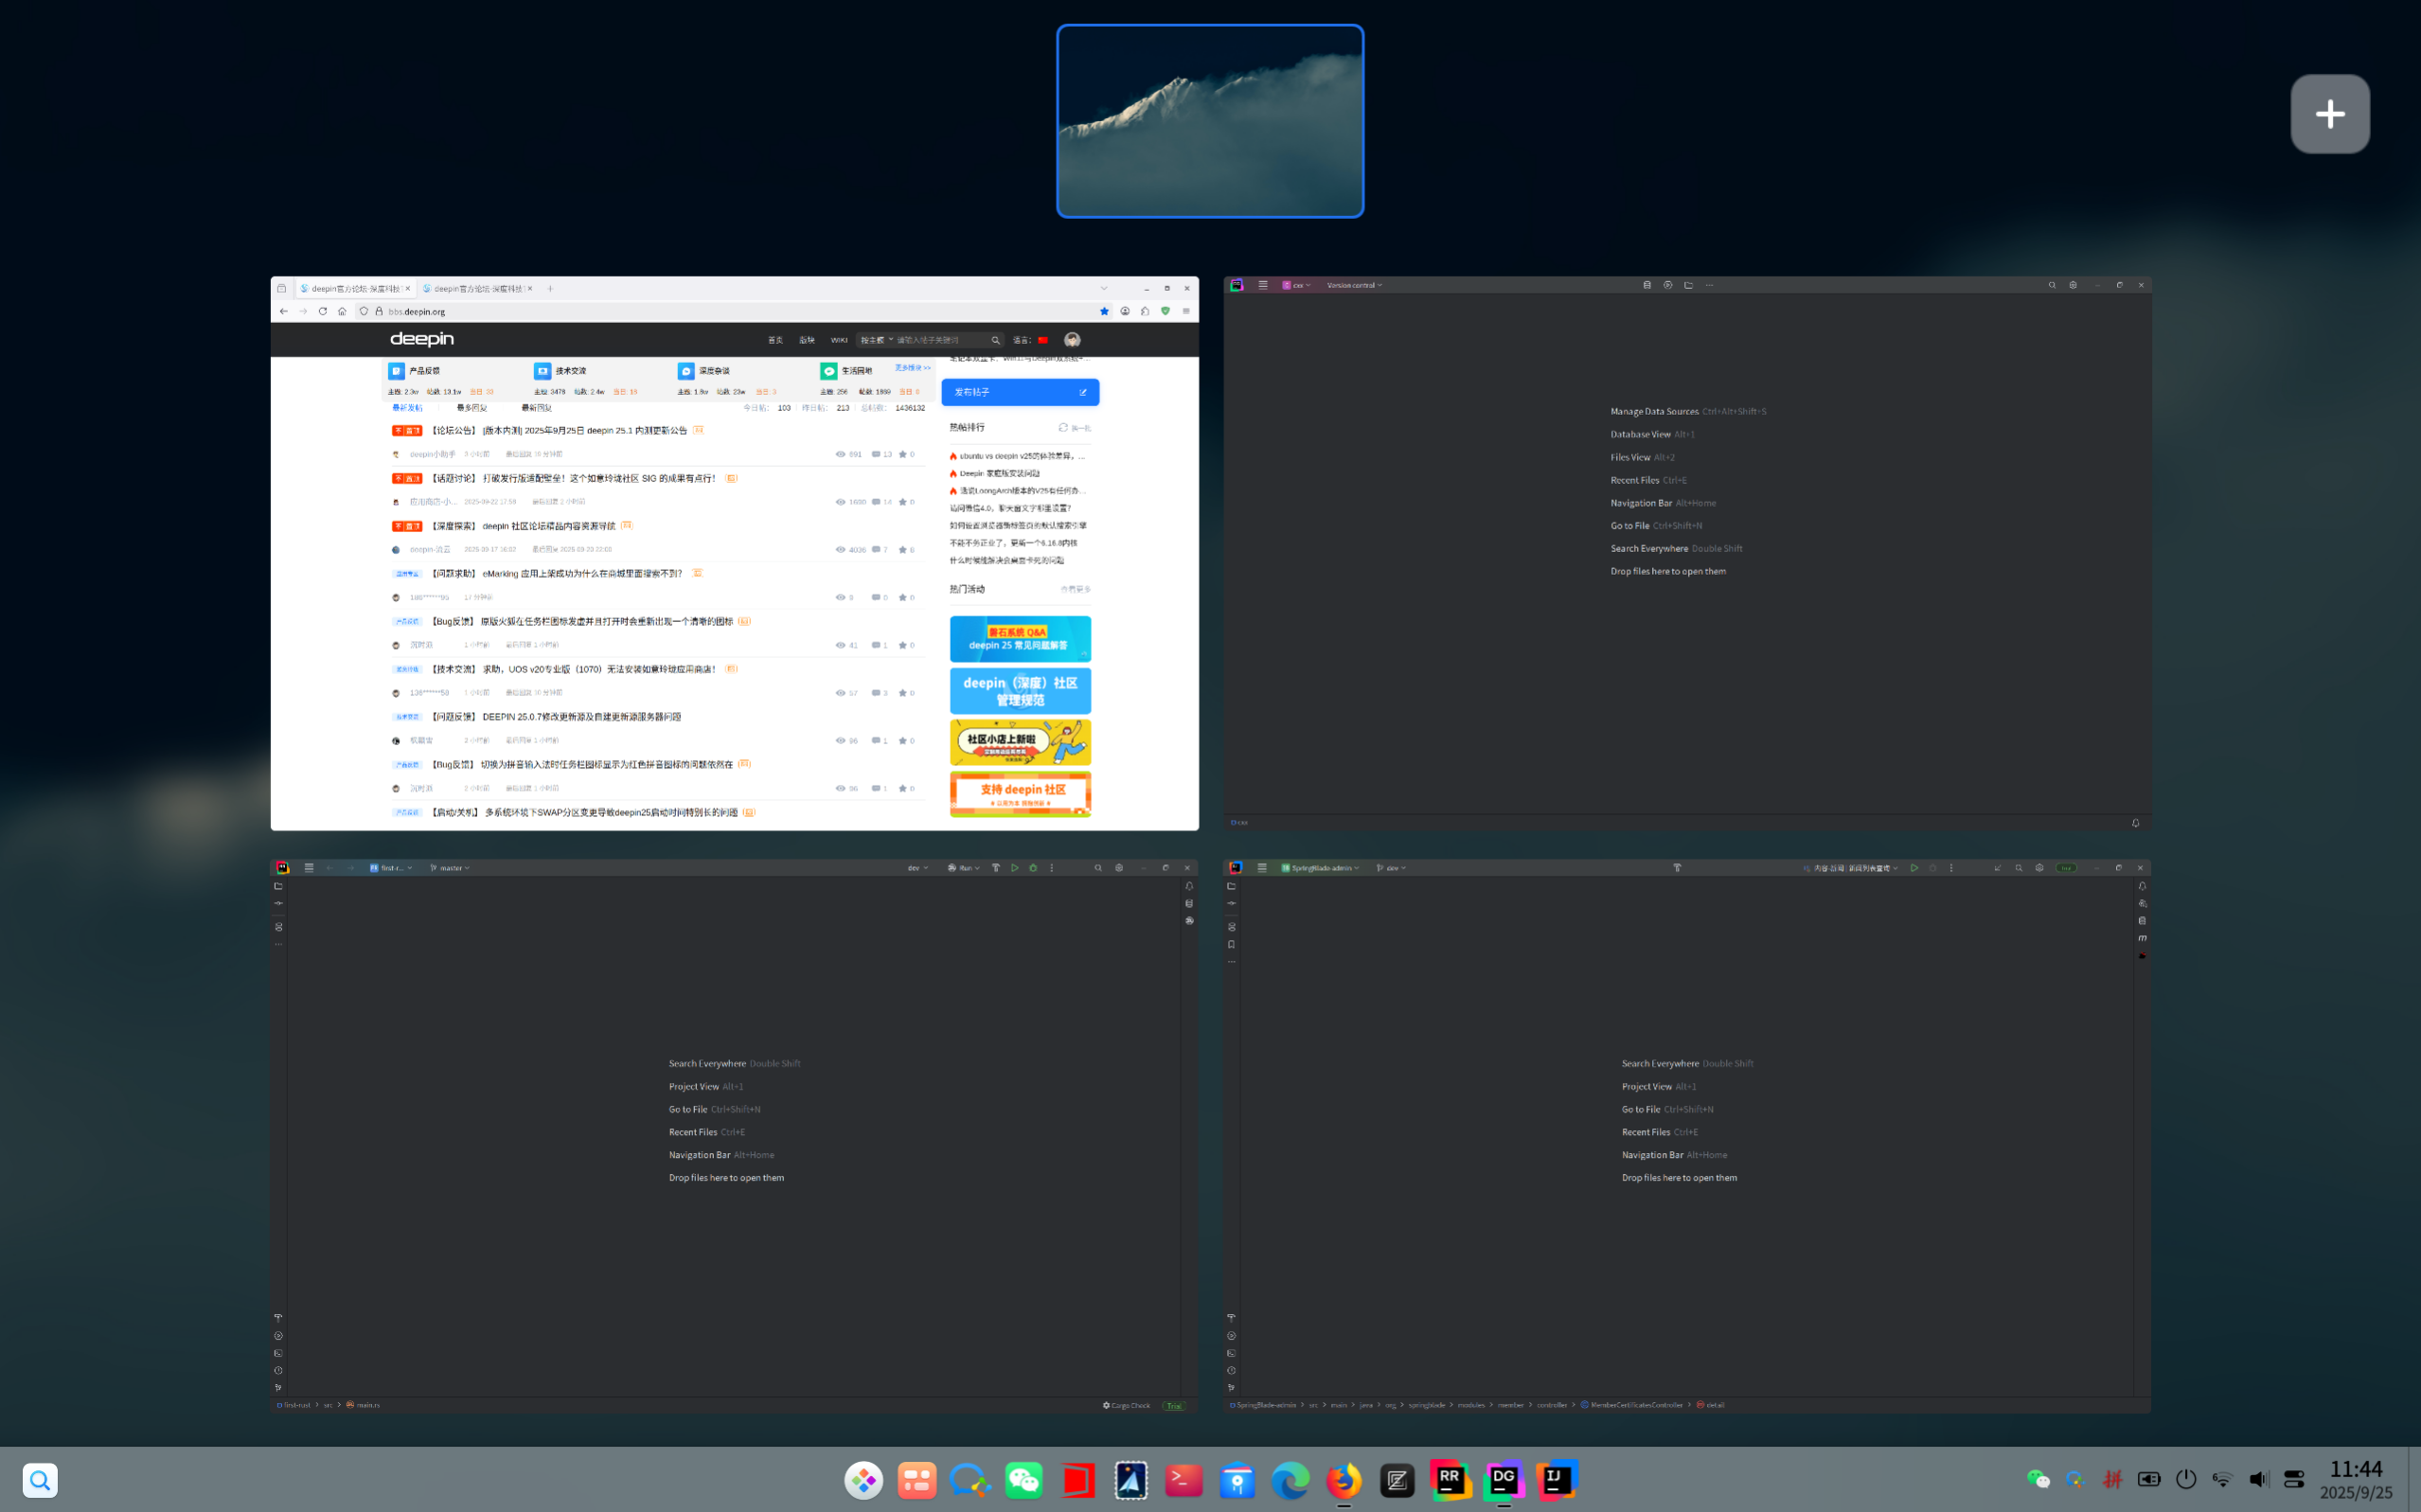Open the Zed editor dock icon
2421x1512 pixels.
[x=1397, y=1480]
